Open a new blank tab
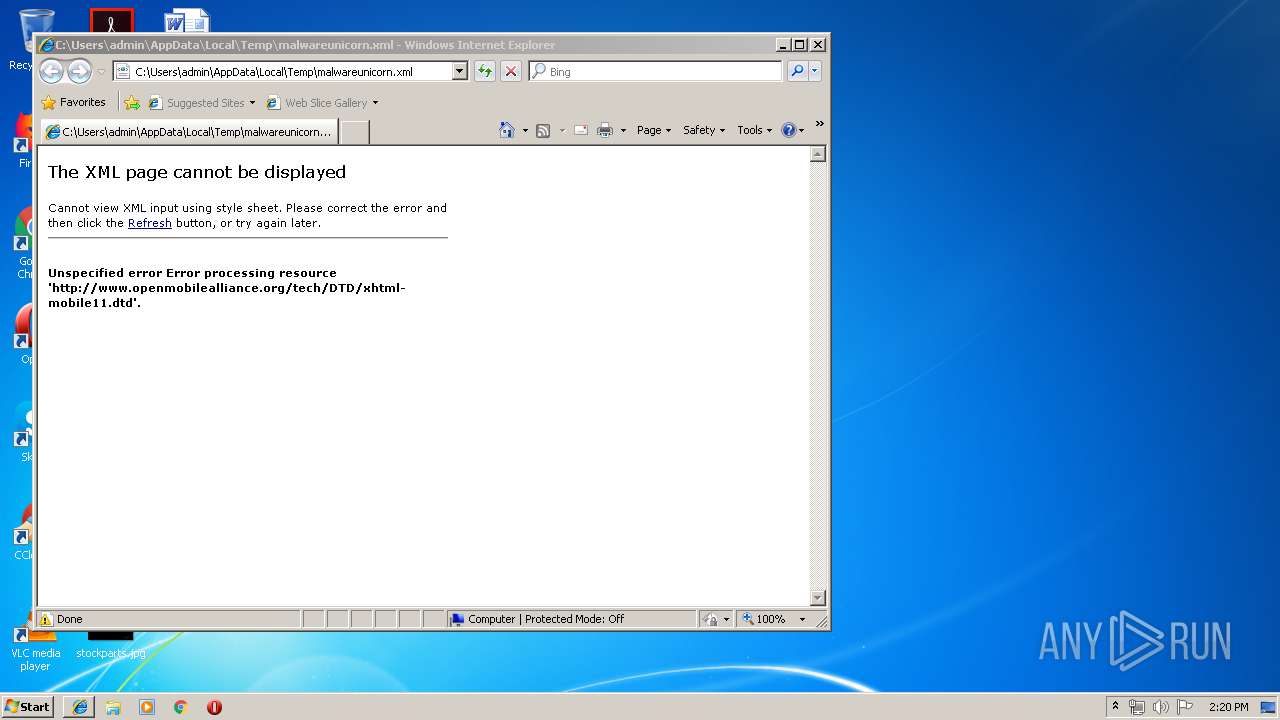The width and height of the screenshot is (1280, 720). 355,131
